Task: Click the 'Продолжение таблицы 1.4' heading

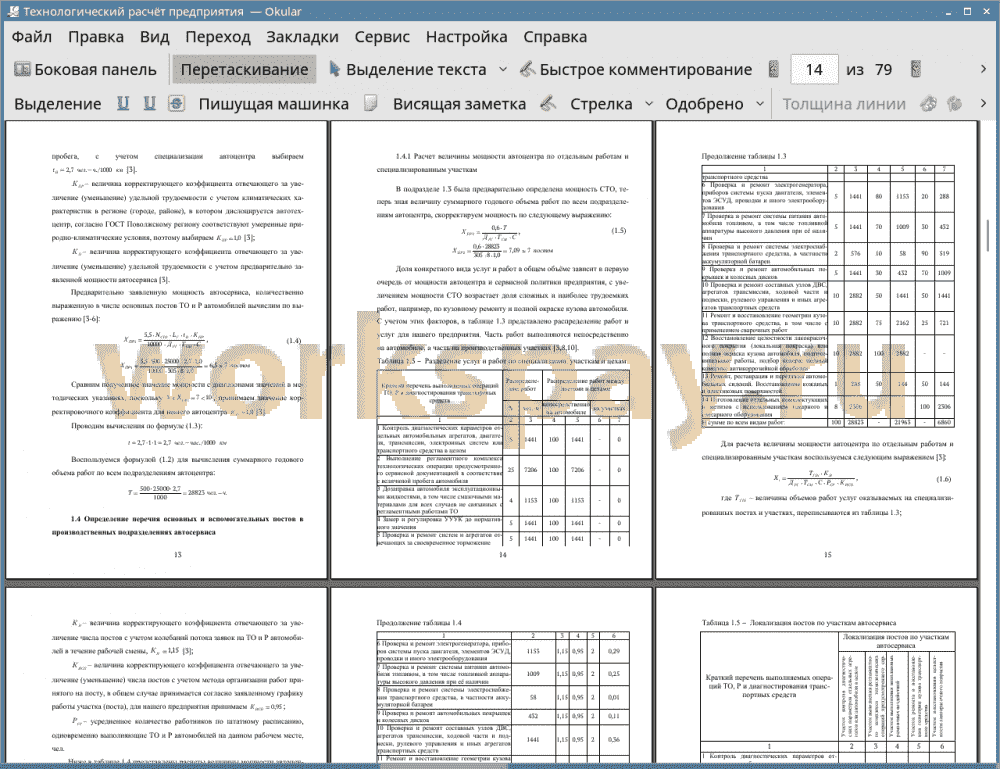Action: coord(419,623)
